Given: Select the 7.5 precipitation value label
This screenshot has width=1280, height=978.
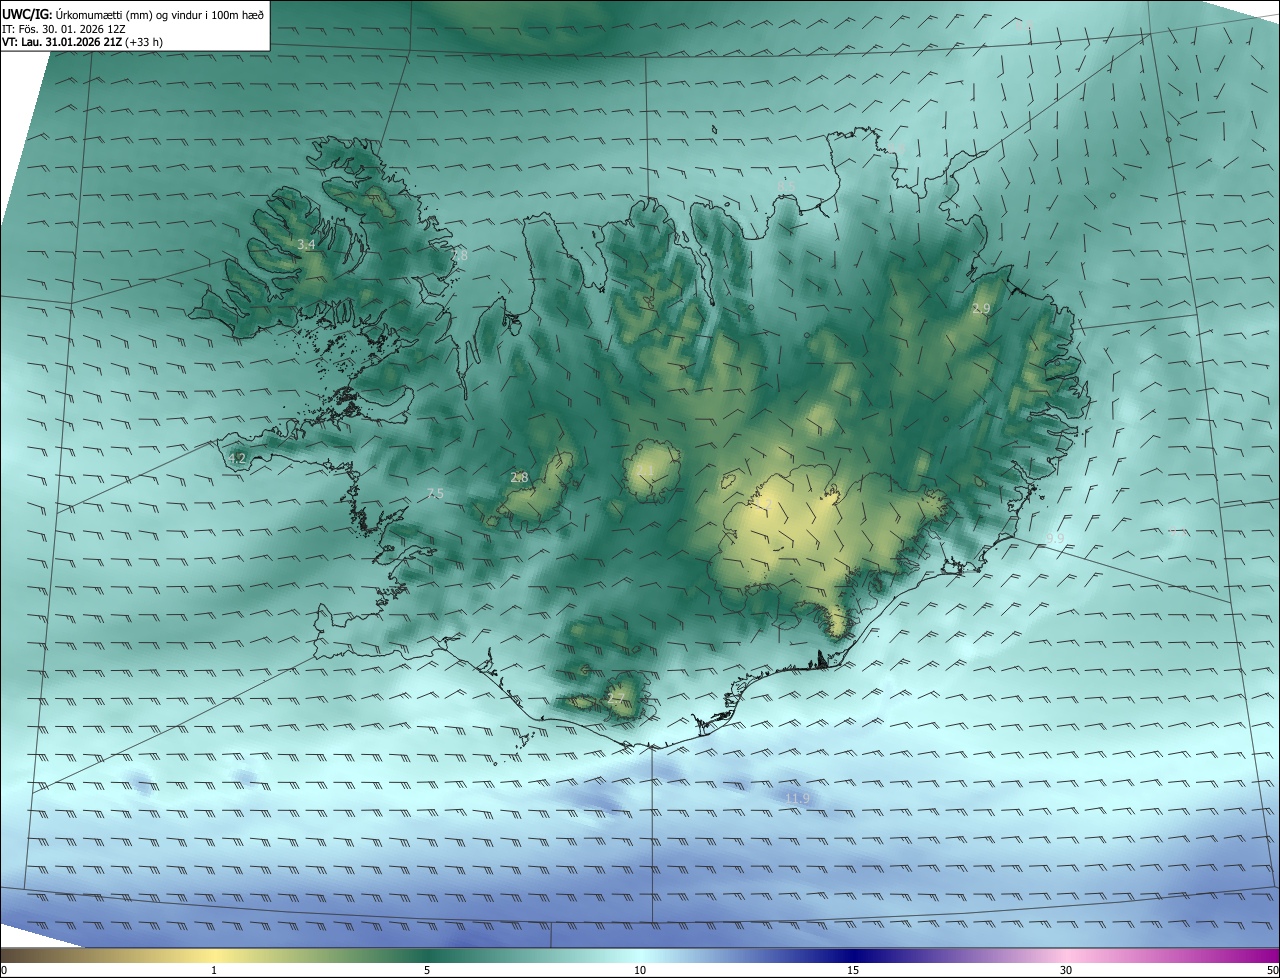Looking at the screenshot, I should coord(435,494).
